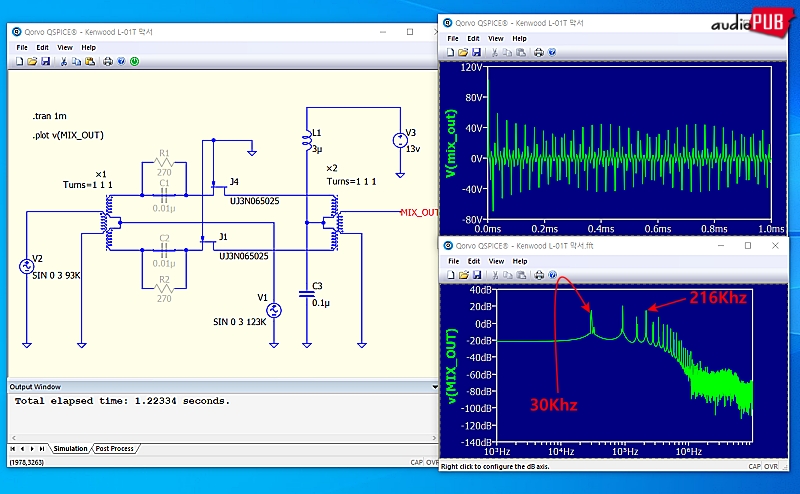Screen dimensions: 800x494
Task: Maximize the FFT window
Action: coord(748,245)
